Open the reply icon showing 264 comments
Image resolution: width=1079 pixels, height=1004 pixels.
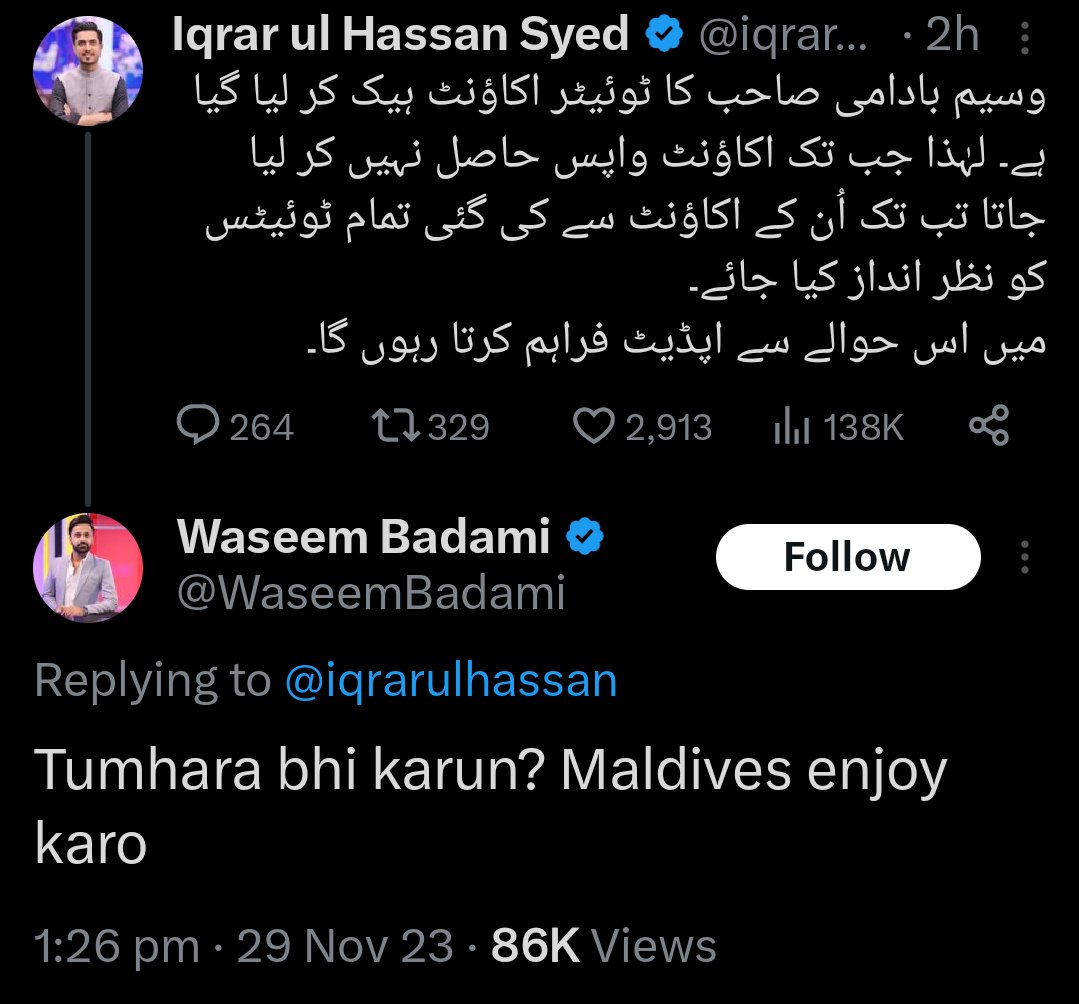click(x=198, y=425)
